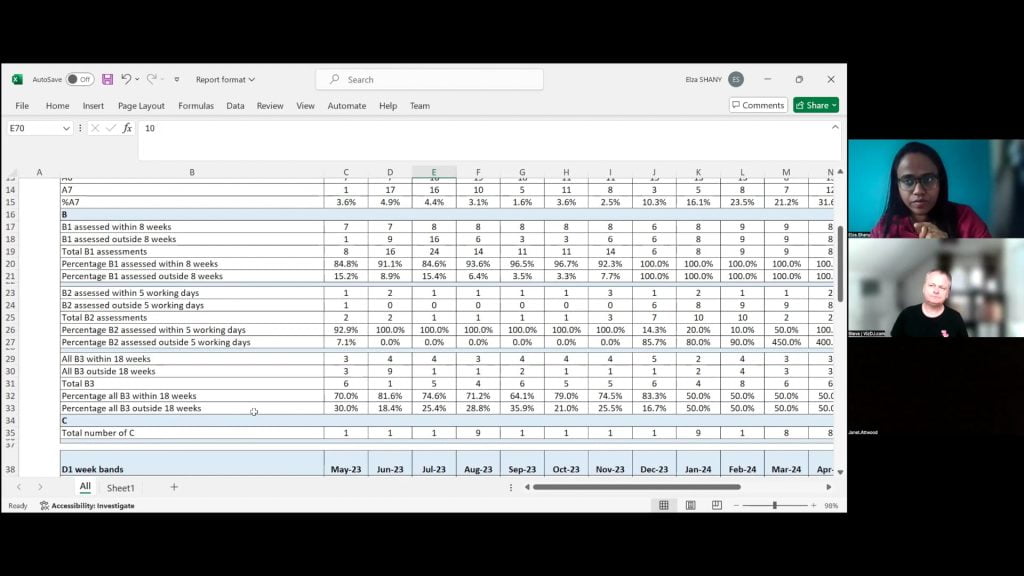Click the zoom slider handle
The height and width of the screenshot is (576, 1024).
click(x=773, y=506)
